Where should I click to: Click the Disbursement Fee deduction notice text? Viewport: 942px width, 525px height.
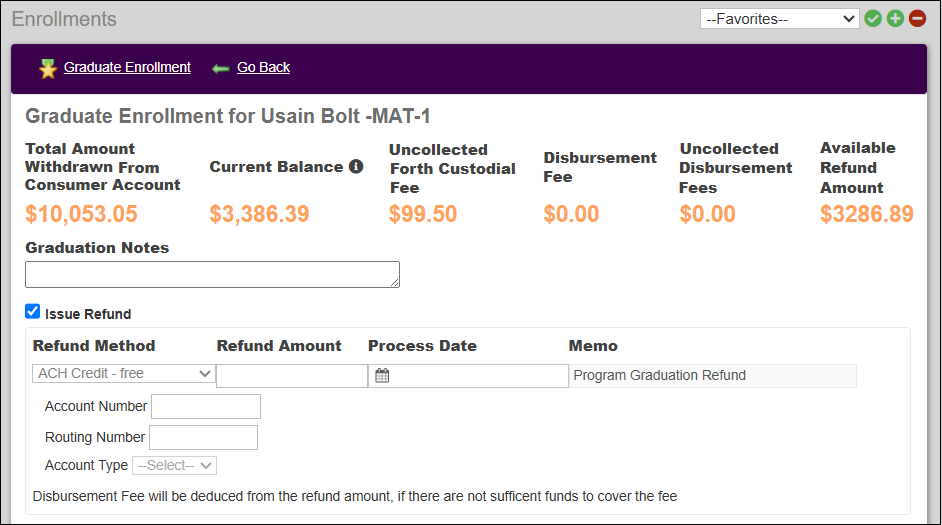[355, 496]
